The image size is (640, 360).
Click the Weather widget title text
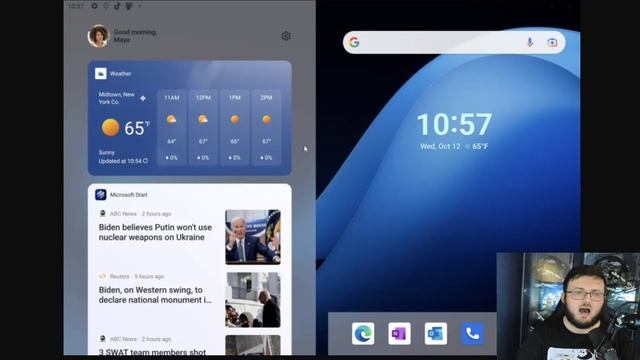pyautogui.click(x=120, y=74)
